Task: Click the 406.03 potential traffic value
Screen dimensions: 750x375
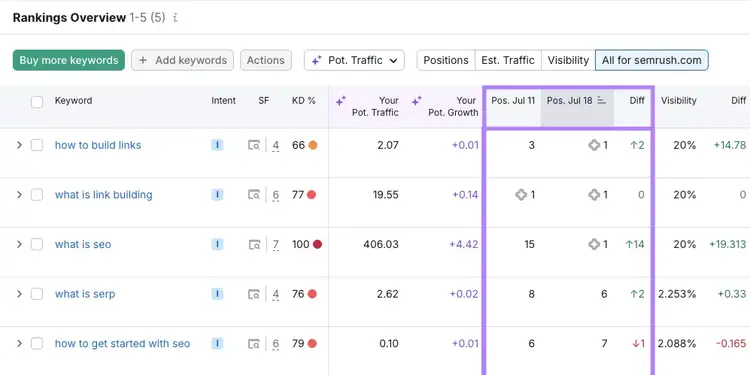Action: (381, 244)
